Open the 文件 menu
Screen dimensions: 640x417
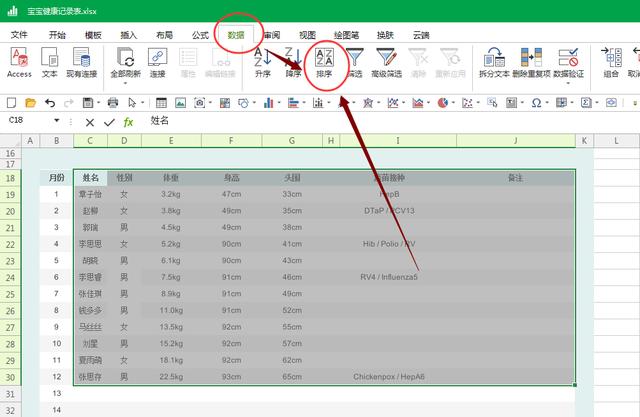pyautogui.click(x=19, y=35)
